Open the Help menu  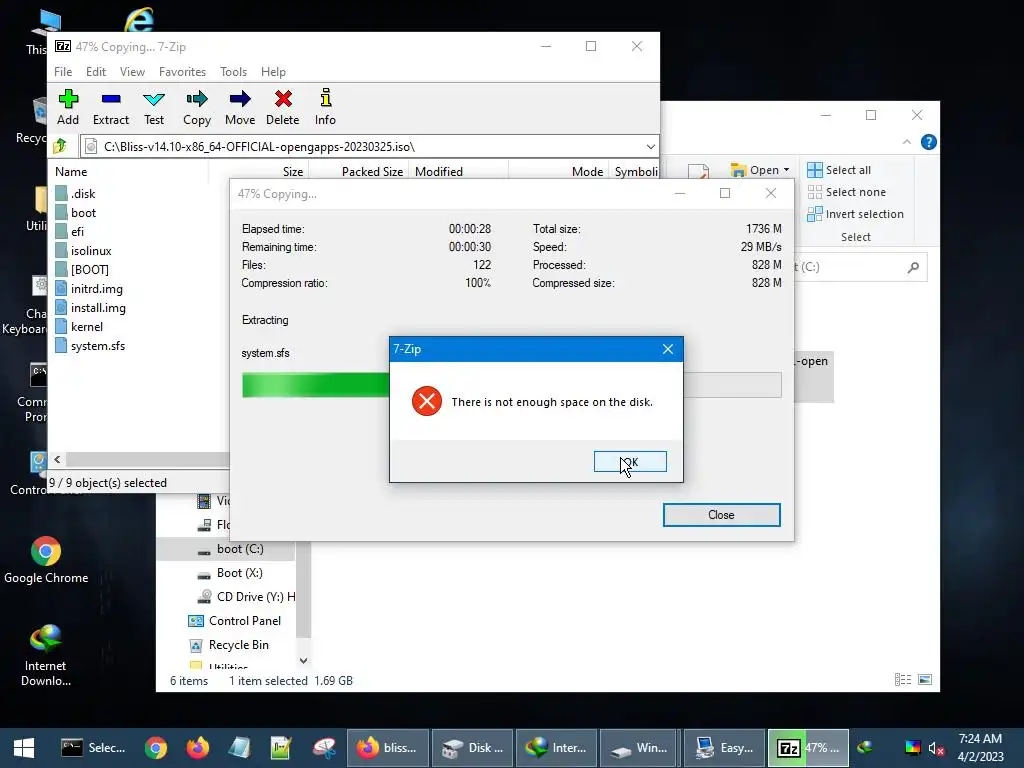tap(273, 72)
